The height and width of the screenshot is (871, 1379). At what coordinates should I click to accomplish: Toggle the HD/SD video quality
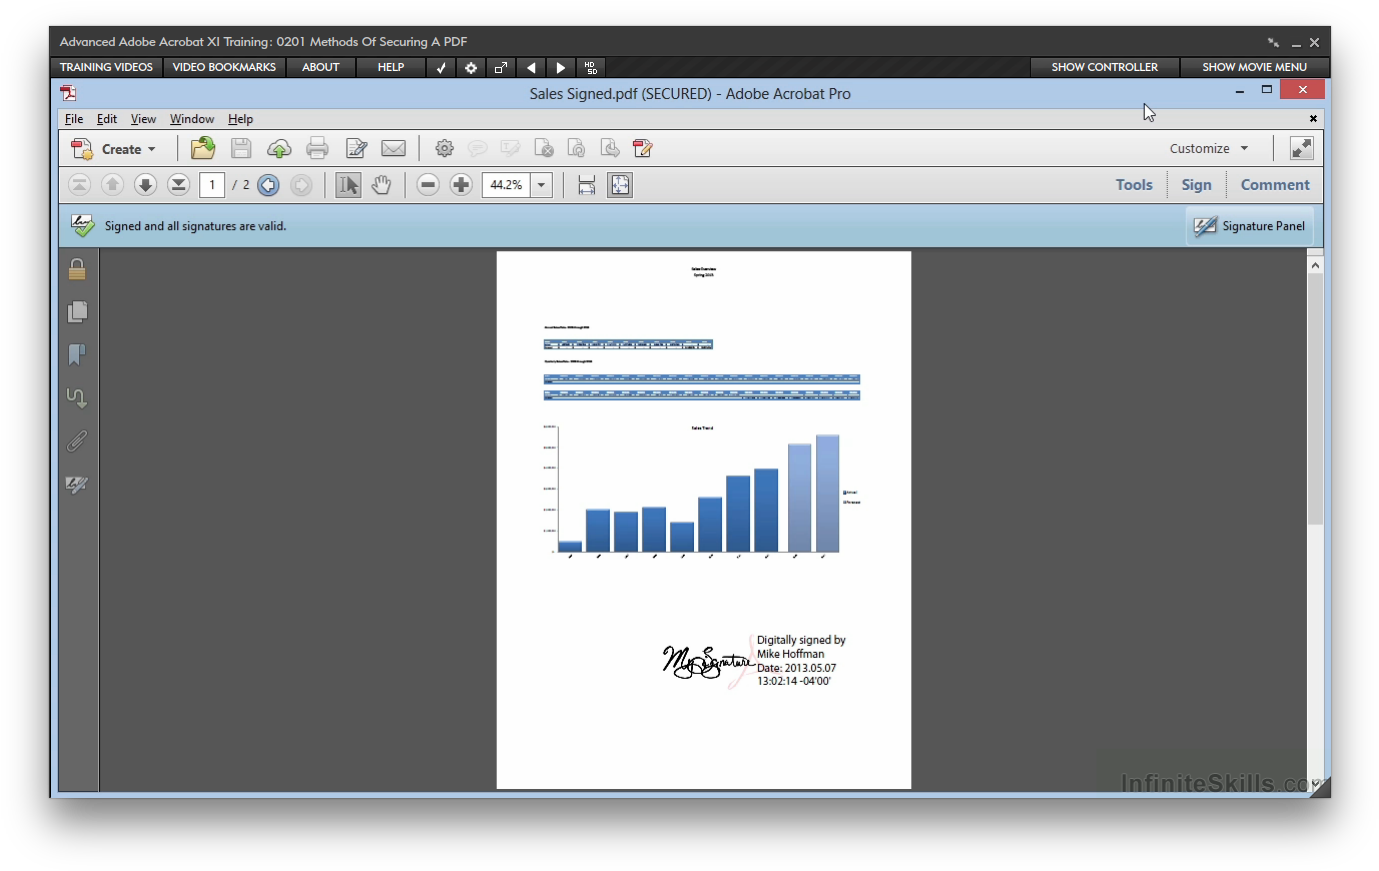coord(591,68)
